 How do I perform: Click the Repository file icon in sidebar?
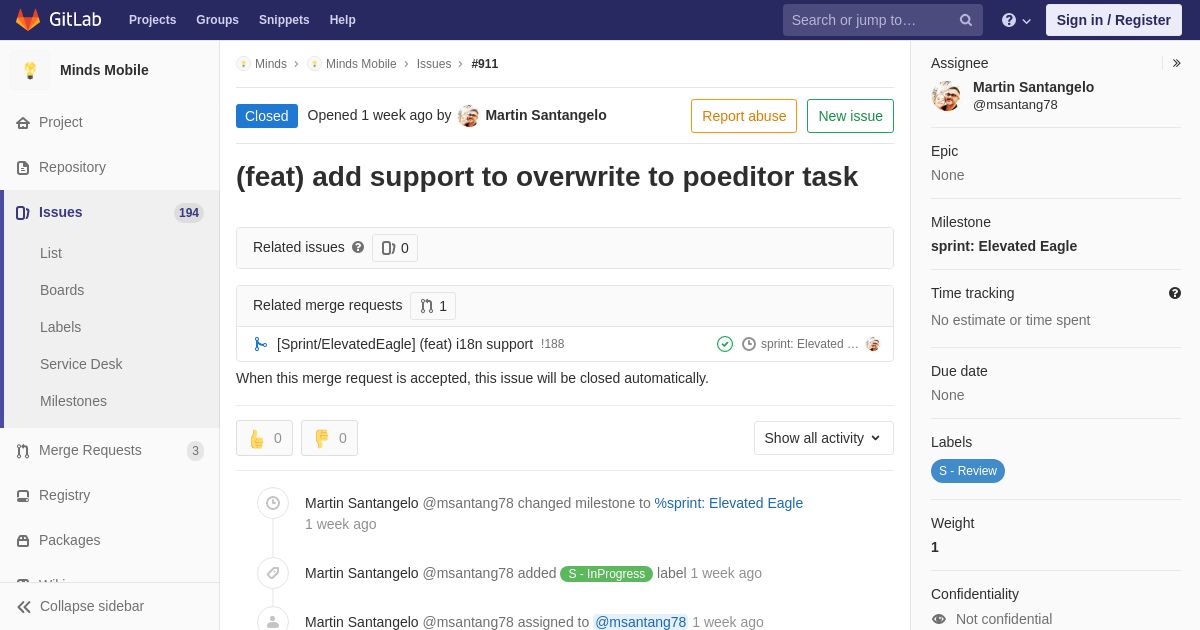23,167
